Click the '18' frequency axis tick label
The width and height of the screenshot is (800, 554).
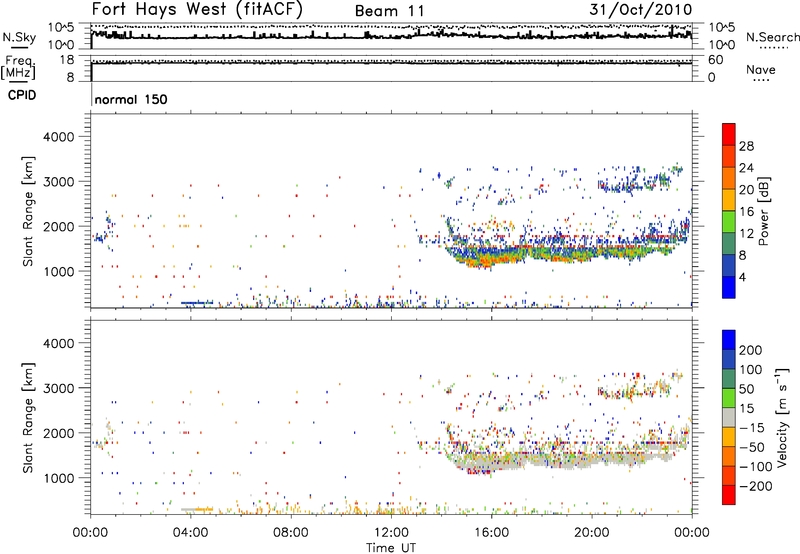pyautogui.click(x=67, y=60)
